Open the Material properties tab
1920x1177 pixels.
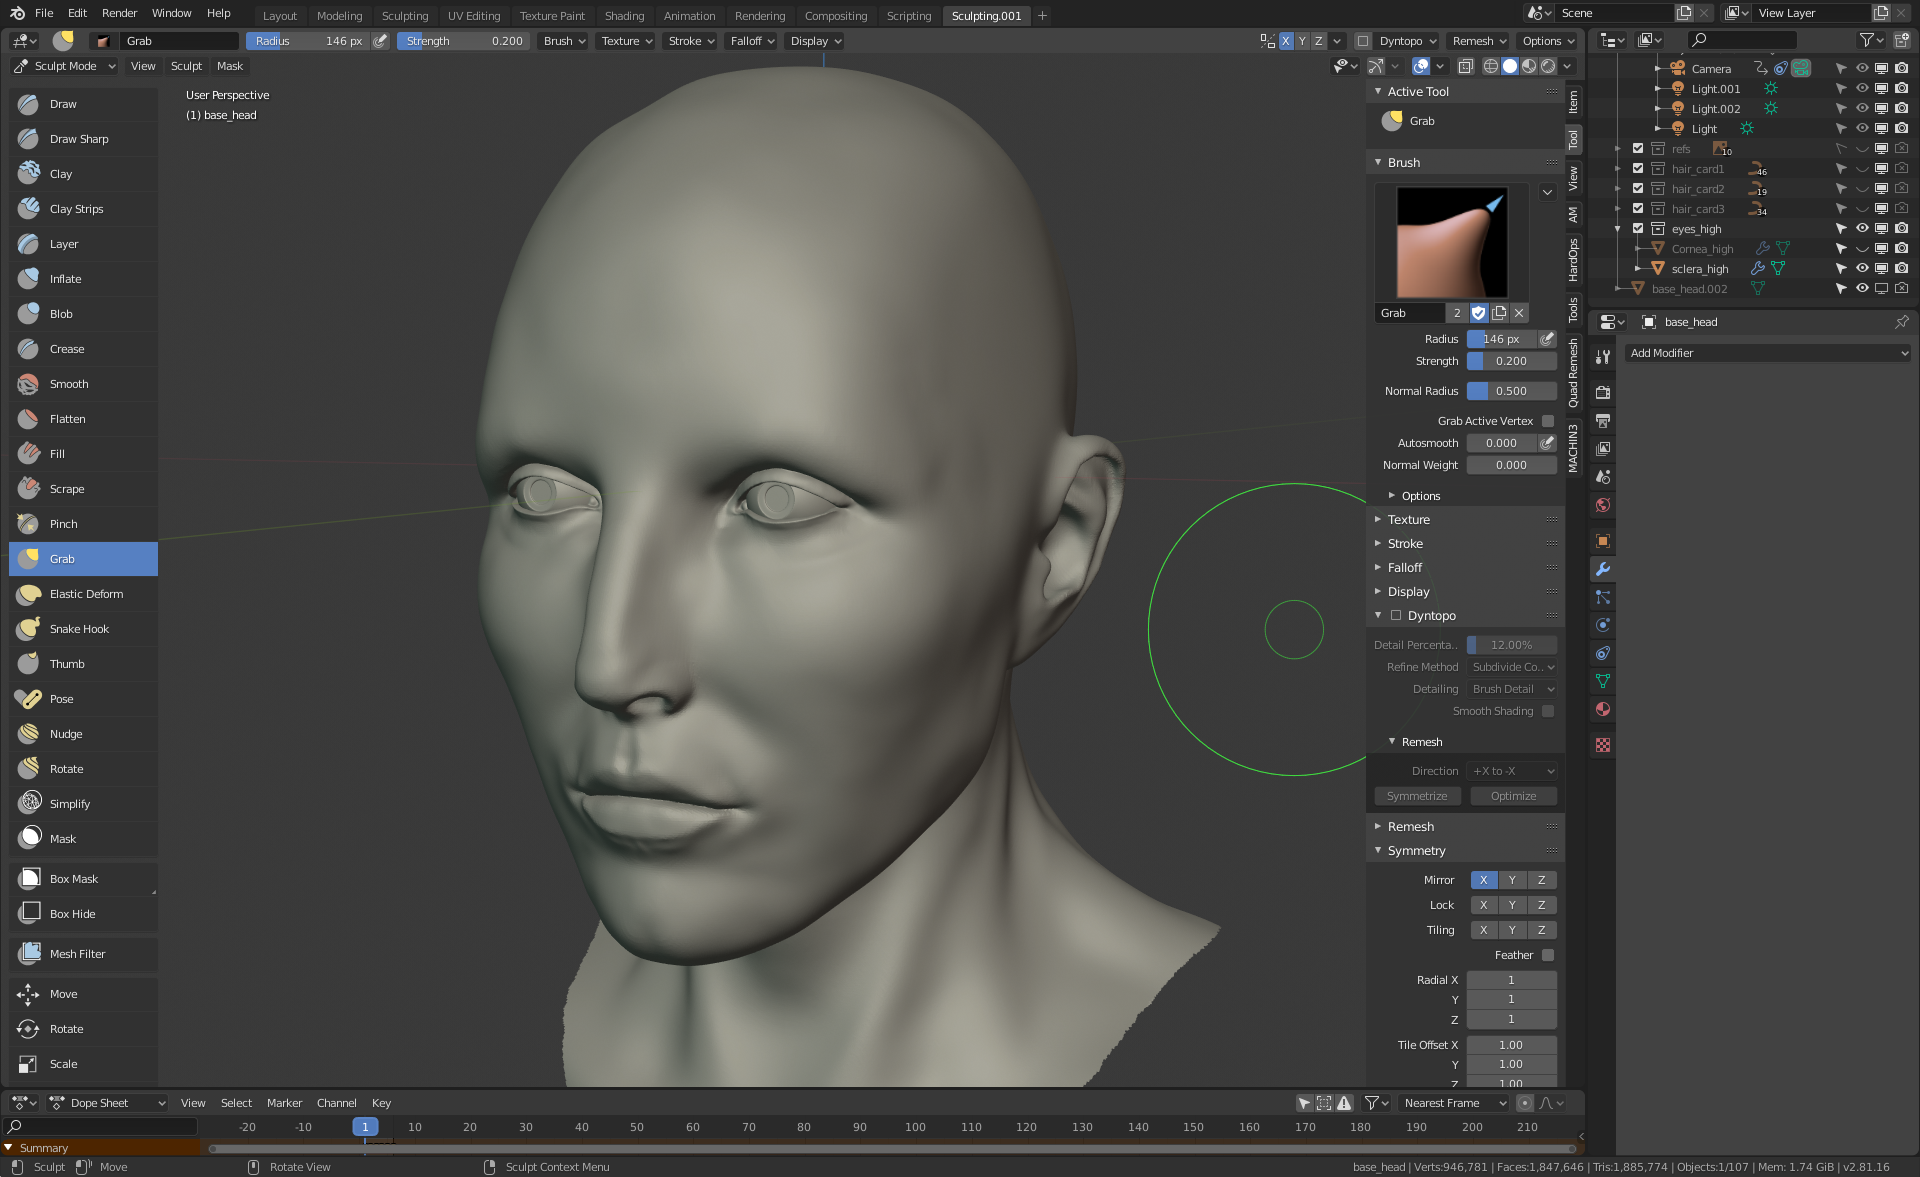click(x=1603, y=709)
